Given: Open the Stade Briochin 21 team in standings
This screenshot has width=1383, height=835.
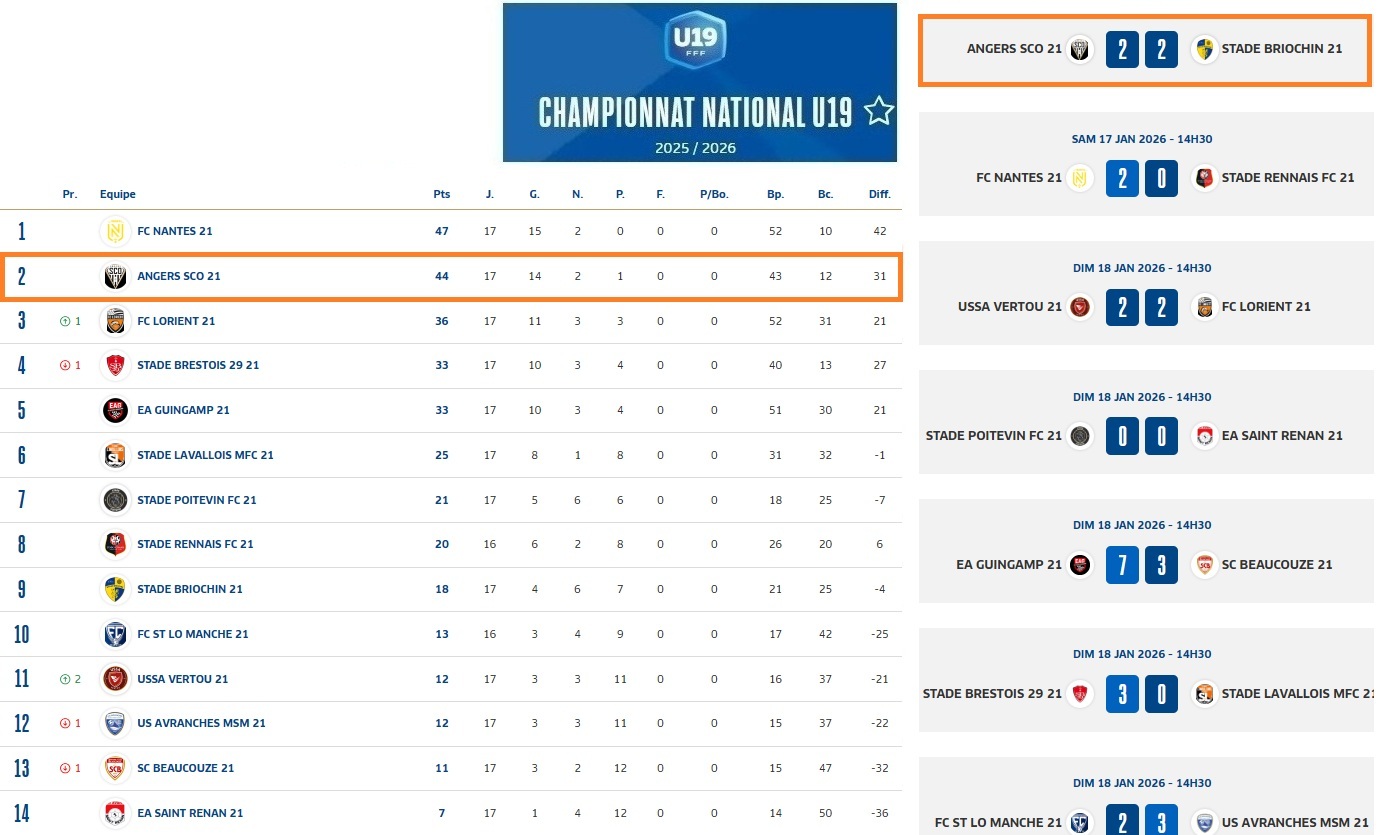Looking at the screenshot, I should pyautogui.click(x=189, y=589).
